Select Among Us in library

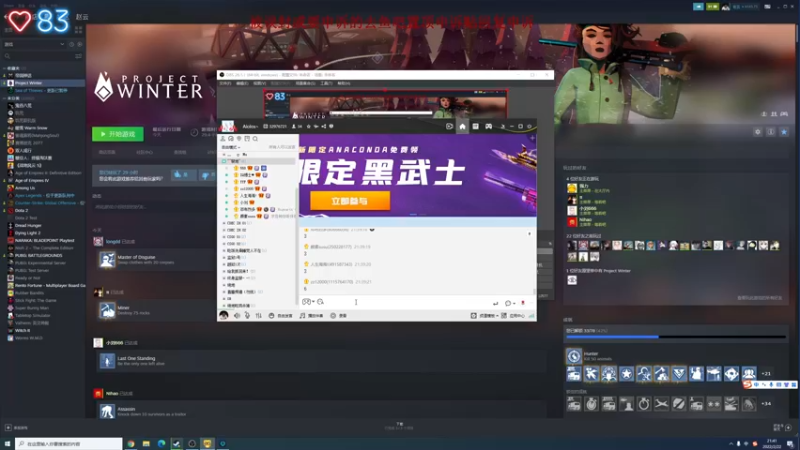pos(24,188)
